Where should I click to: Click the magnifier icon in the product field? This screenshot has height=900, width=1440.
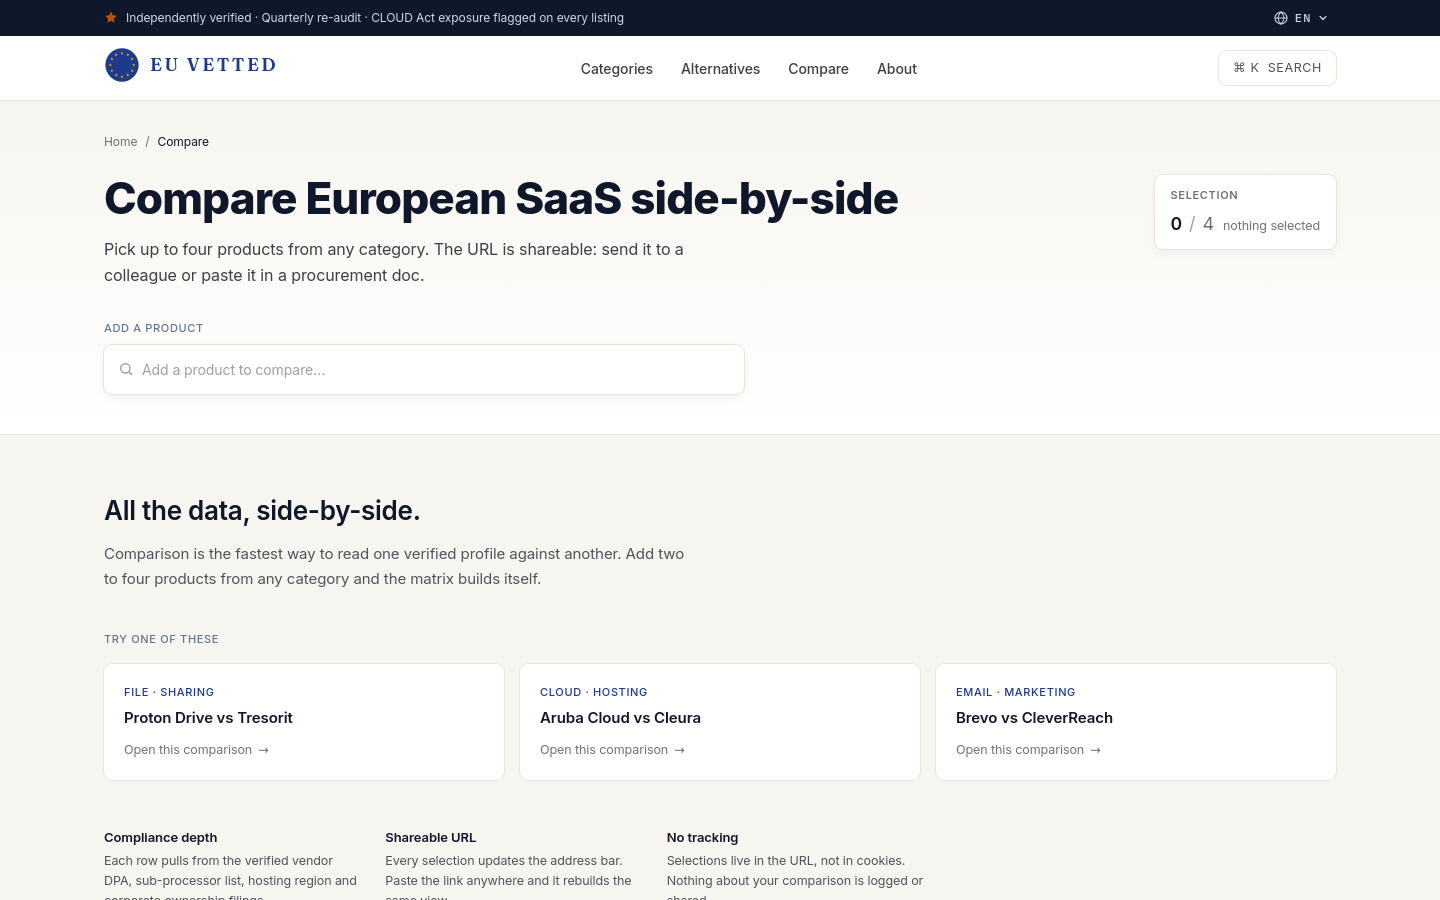(x=126, y=369)
